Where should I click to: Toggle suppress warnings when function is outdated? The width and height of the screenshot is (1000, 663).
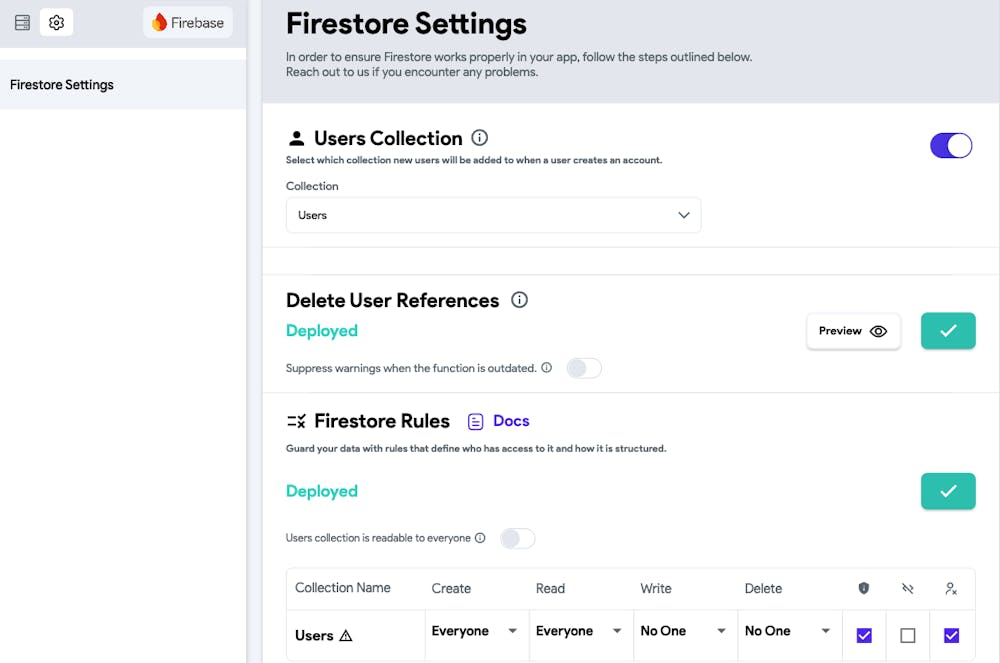(584, 368)
